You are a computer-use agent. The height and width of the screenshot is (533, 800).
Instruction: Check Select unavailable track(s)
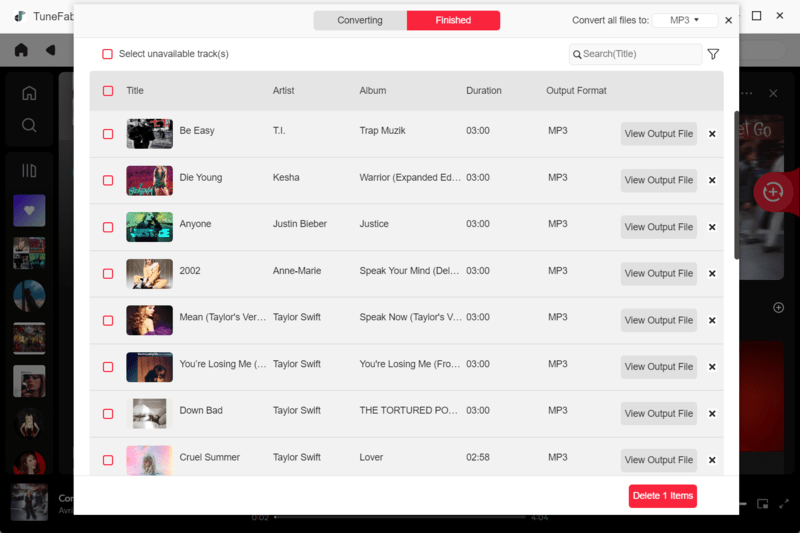107,54
